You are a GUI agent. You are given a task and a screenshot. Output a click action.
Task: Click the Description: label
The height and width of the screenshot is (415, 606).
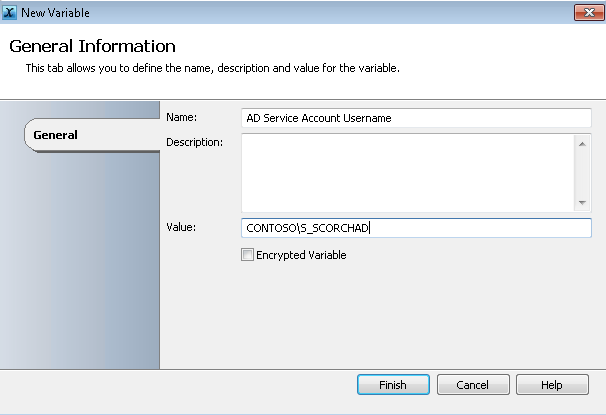point(194,142)
